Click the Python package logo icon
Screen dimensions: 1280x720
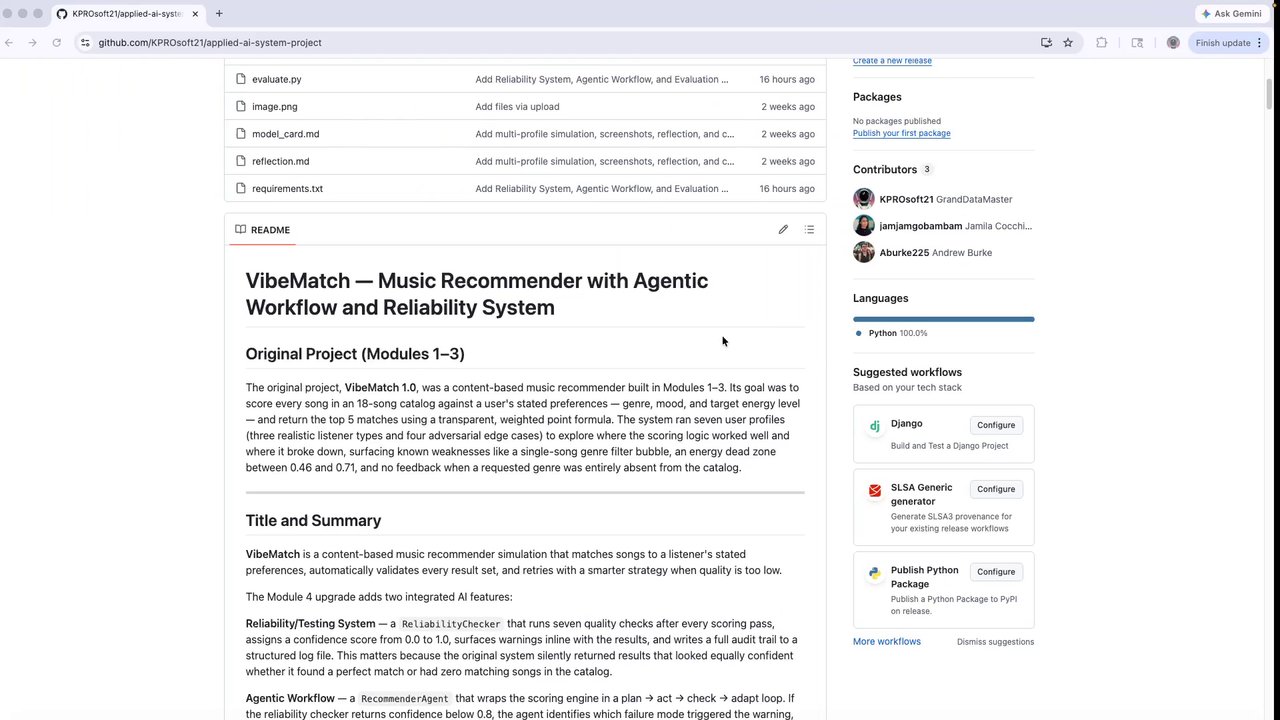[x=874, y=573]
